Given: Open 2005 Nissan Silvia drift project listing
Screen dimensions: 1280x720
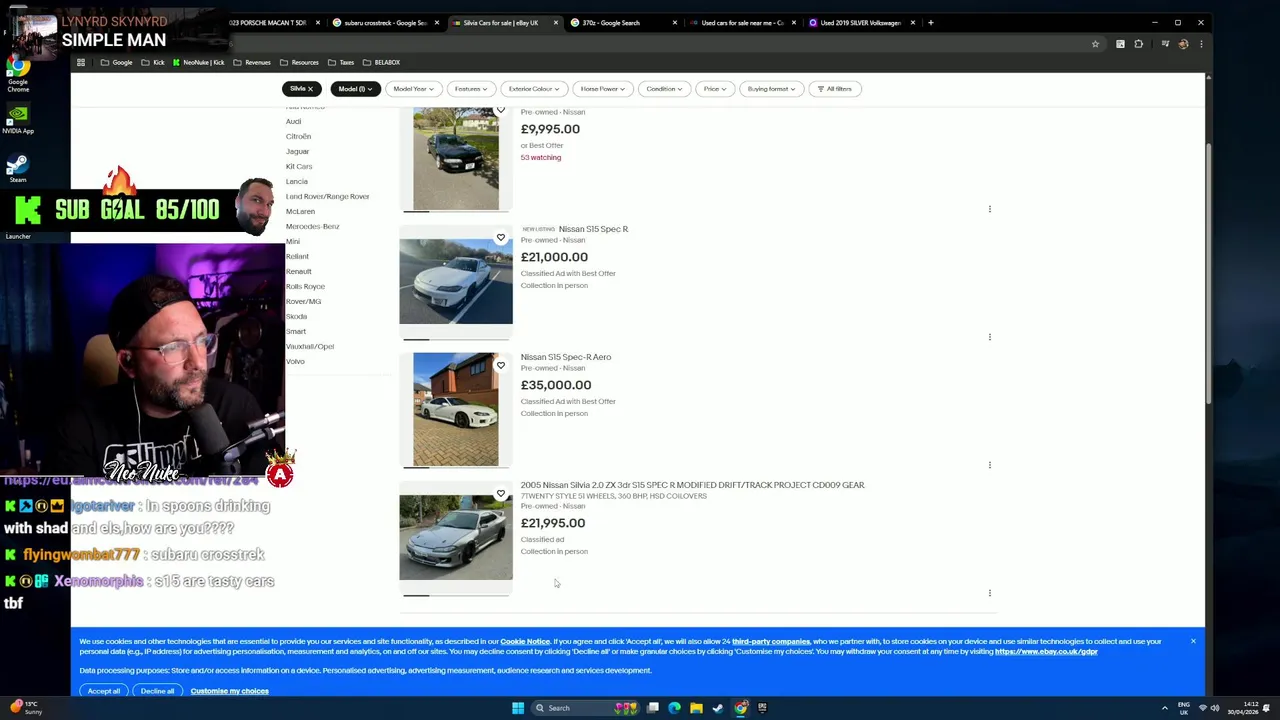Looking at the screenshot, I should (x=692, y=485).
